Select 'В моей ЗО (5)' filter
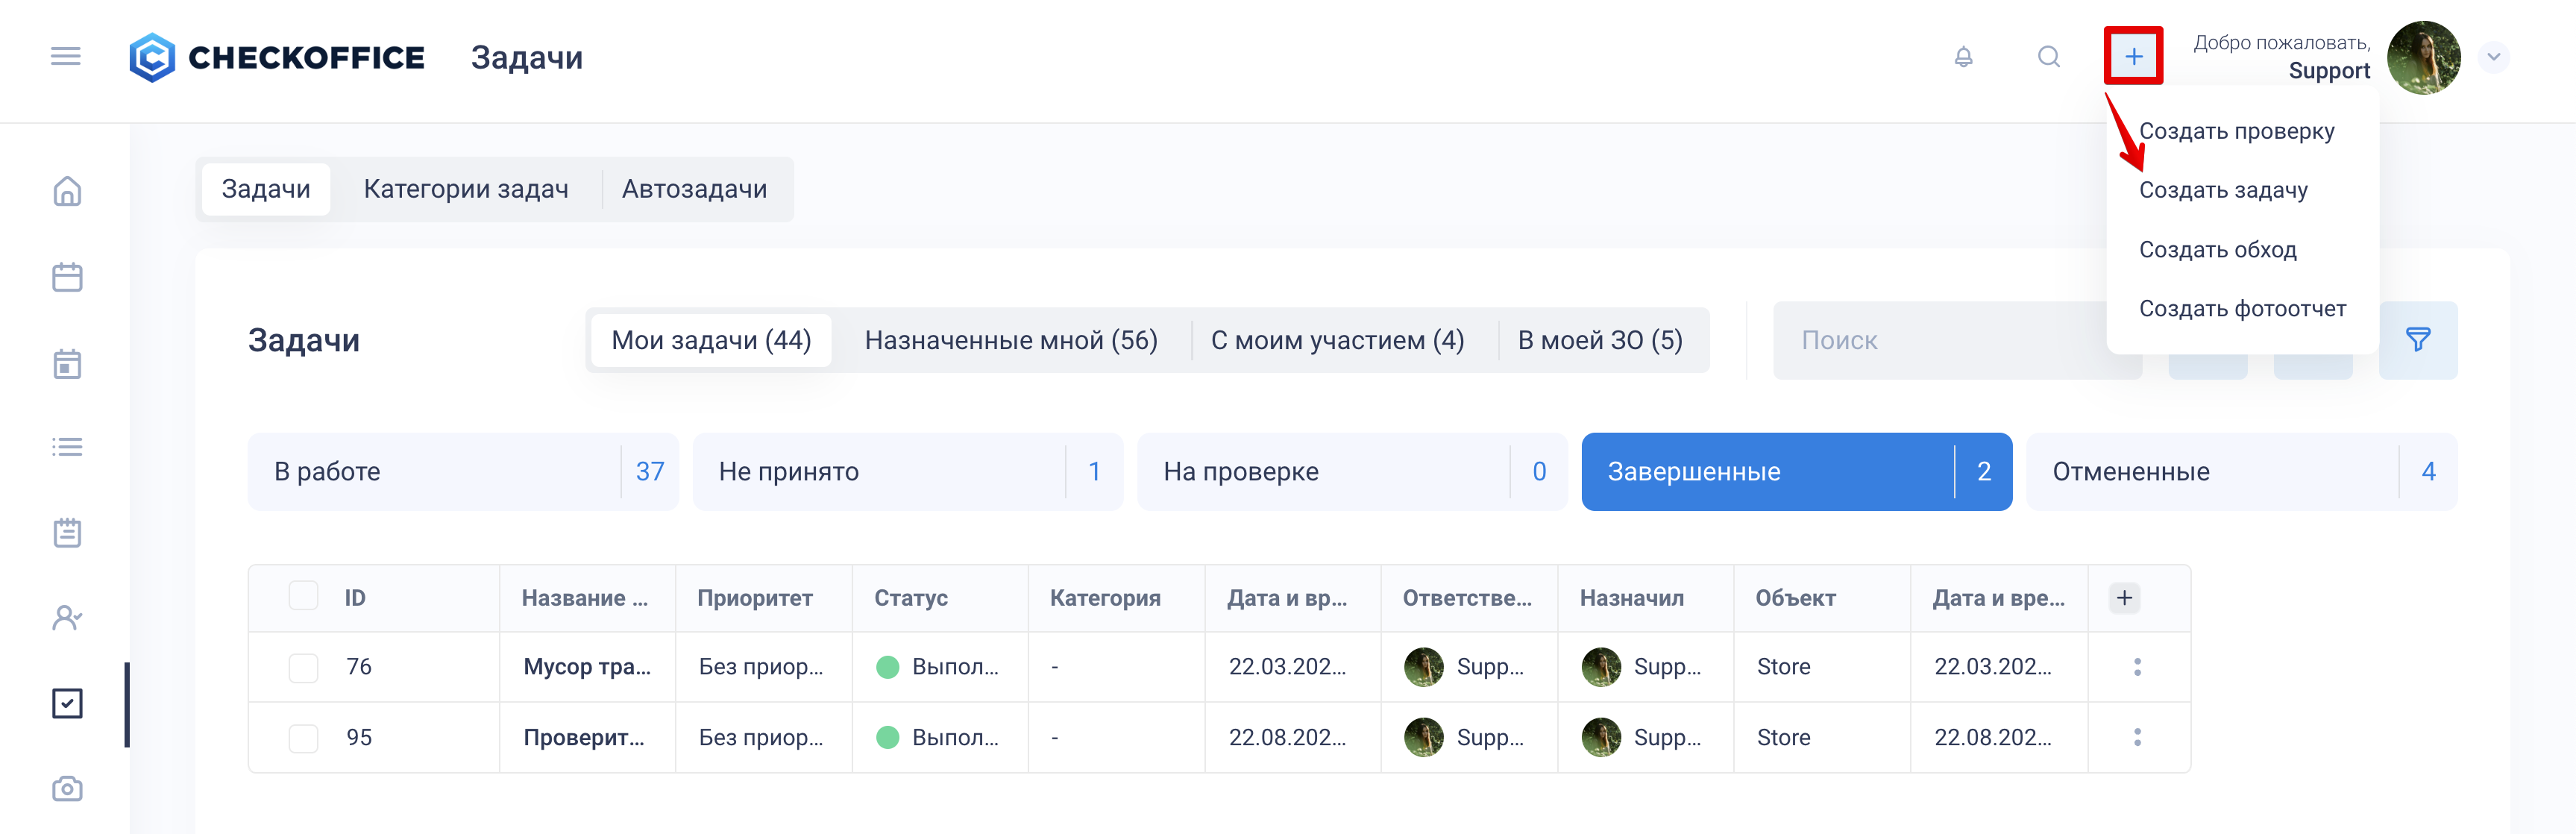2576x834 pixels. [x=1600, y=340]
